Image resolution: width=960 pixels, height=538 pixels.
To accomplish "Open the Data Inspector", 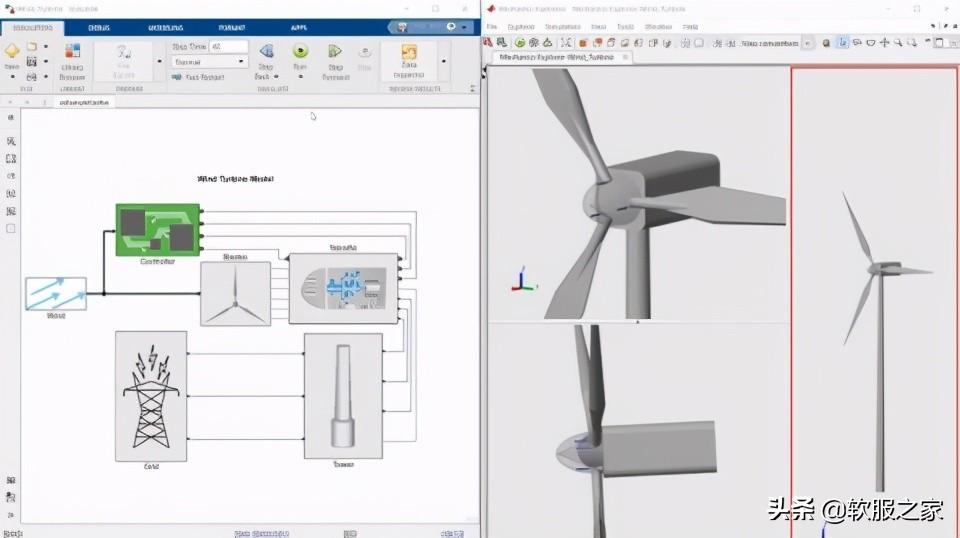I will 408,55.
